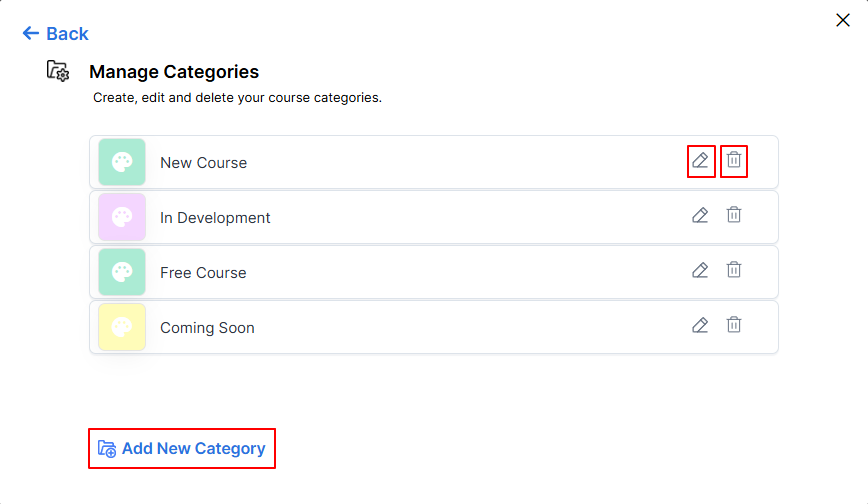Image resolution: width=868 pixels, height=504 pixels.
Task: Select the Free Course category name
Action: coord(203,272)
